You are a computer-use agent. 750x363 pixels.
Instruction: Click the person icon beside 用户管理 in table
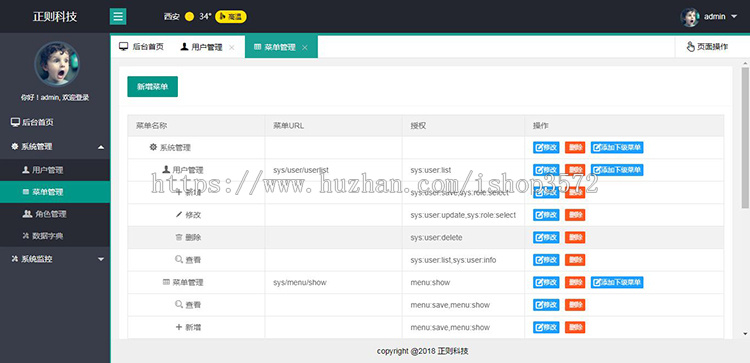(x=166, y=169)
